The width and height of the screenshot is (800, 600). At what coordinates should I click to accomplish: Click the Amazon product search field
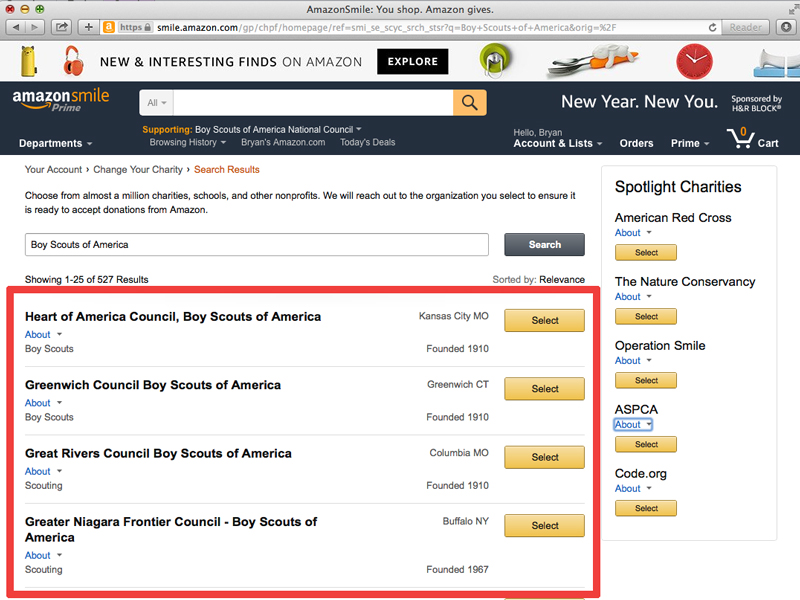point(313,103)
